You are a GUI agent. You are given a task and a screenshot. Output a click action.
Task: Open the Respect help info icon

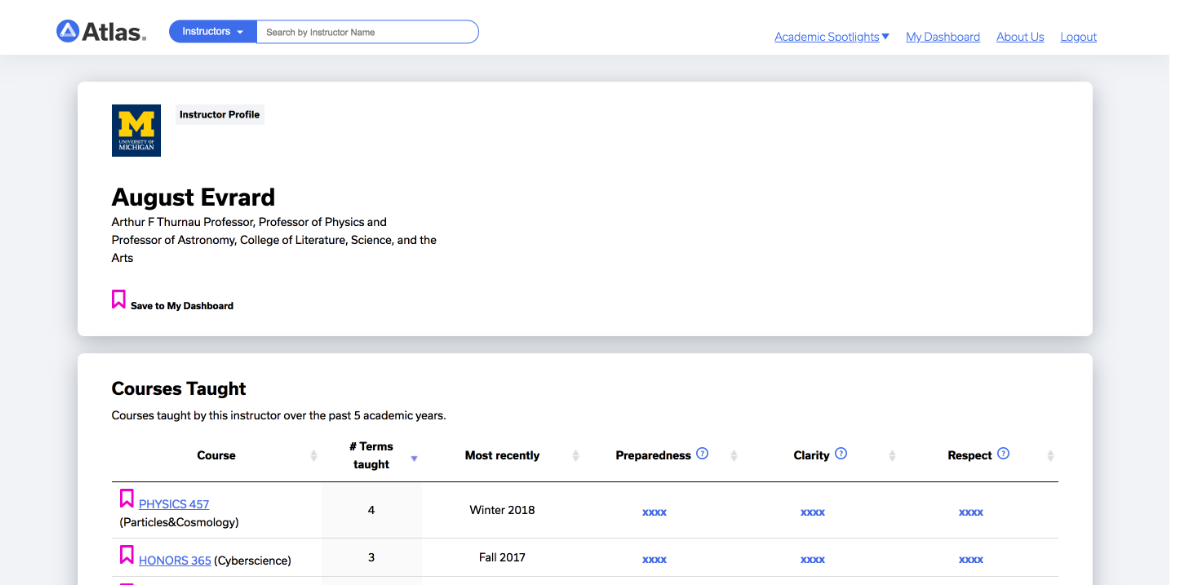click(1003, 453)
